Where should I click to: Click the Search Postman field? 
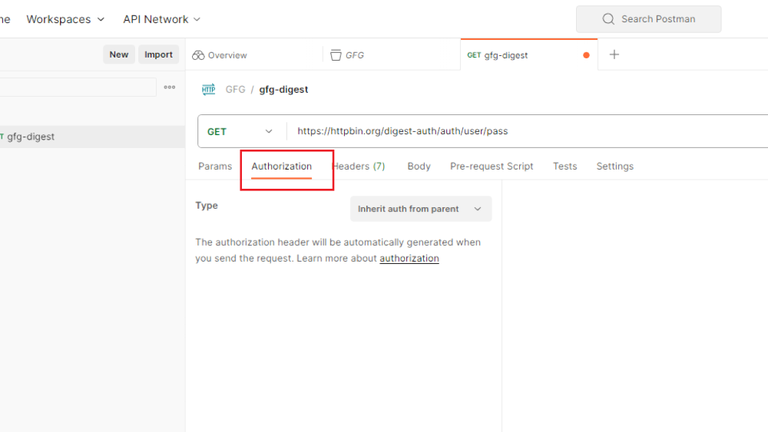[x=648, y=19]
